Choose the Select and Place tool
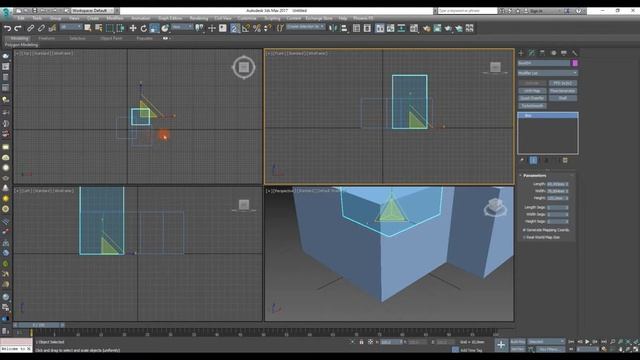 click(x=165, y=28)
